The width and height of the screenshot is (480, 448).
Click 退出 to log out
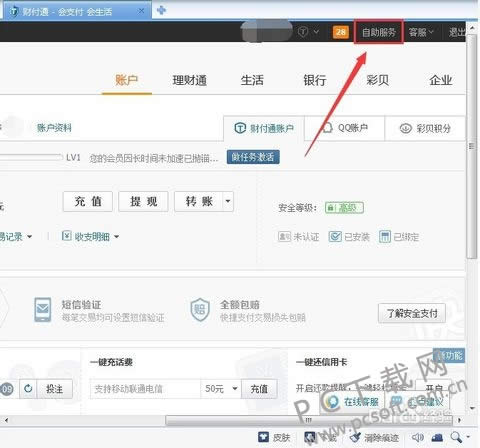click(457, 32)
